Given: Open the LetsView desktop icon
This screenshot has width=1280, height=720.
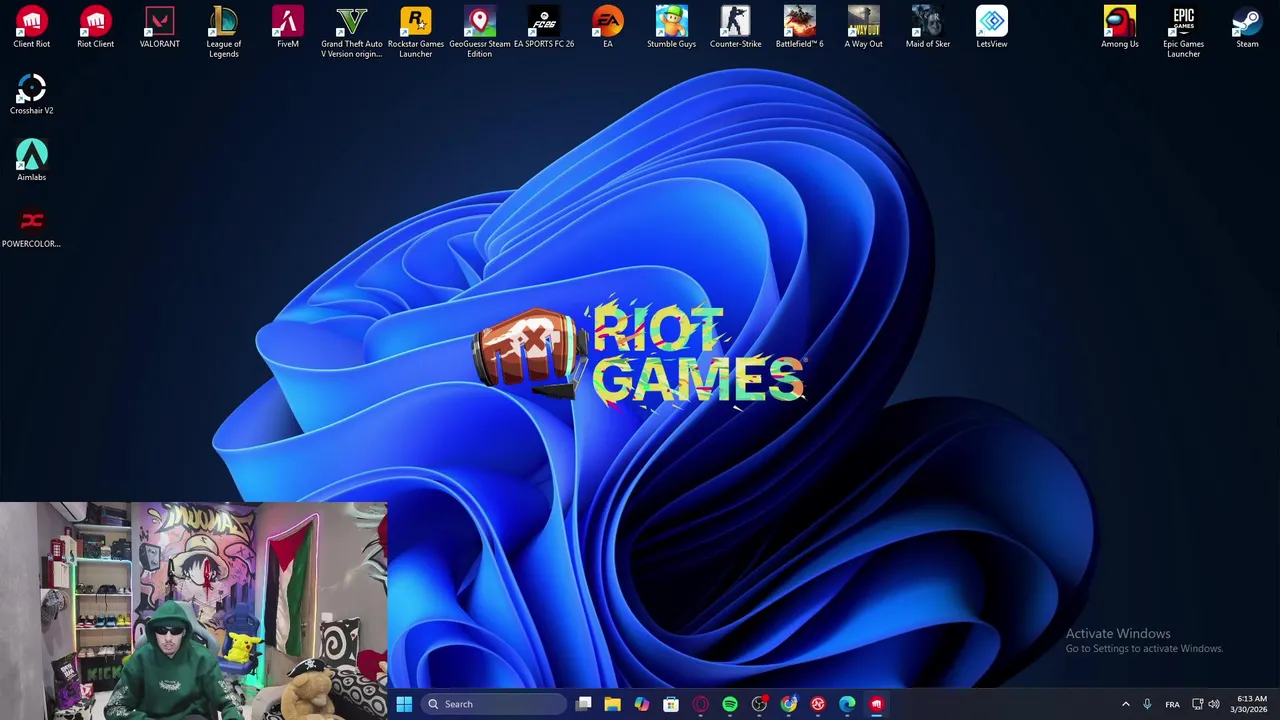Looking at the screenshot, I should 991,28.
